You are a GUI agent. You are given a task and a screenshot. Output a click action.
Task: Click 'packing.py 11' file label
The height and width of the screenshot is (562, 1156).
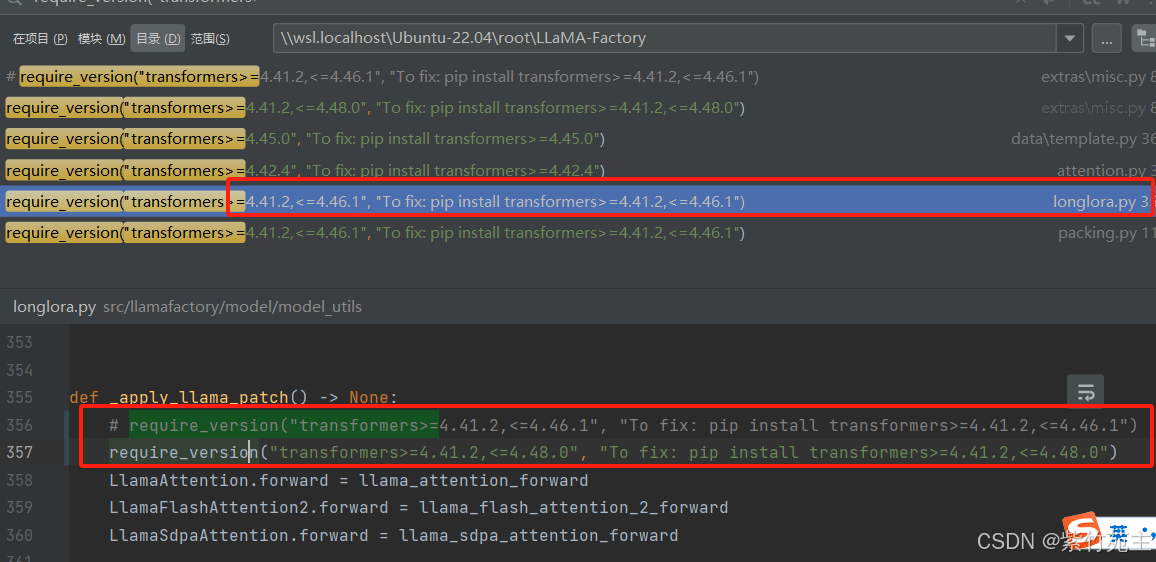tap(1107, 233)
